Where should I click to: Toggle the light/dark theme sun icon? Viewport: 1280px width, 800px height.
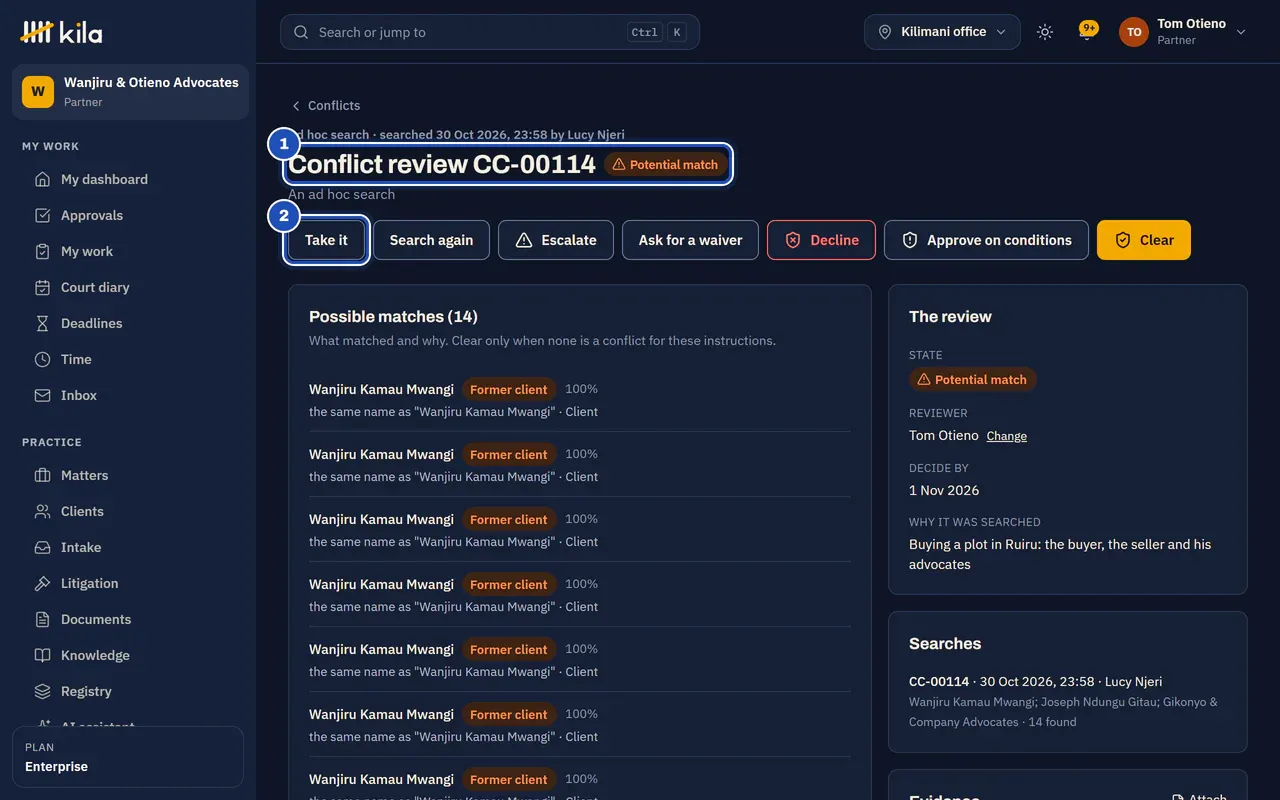(x=1045, y=32)
